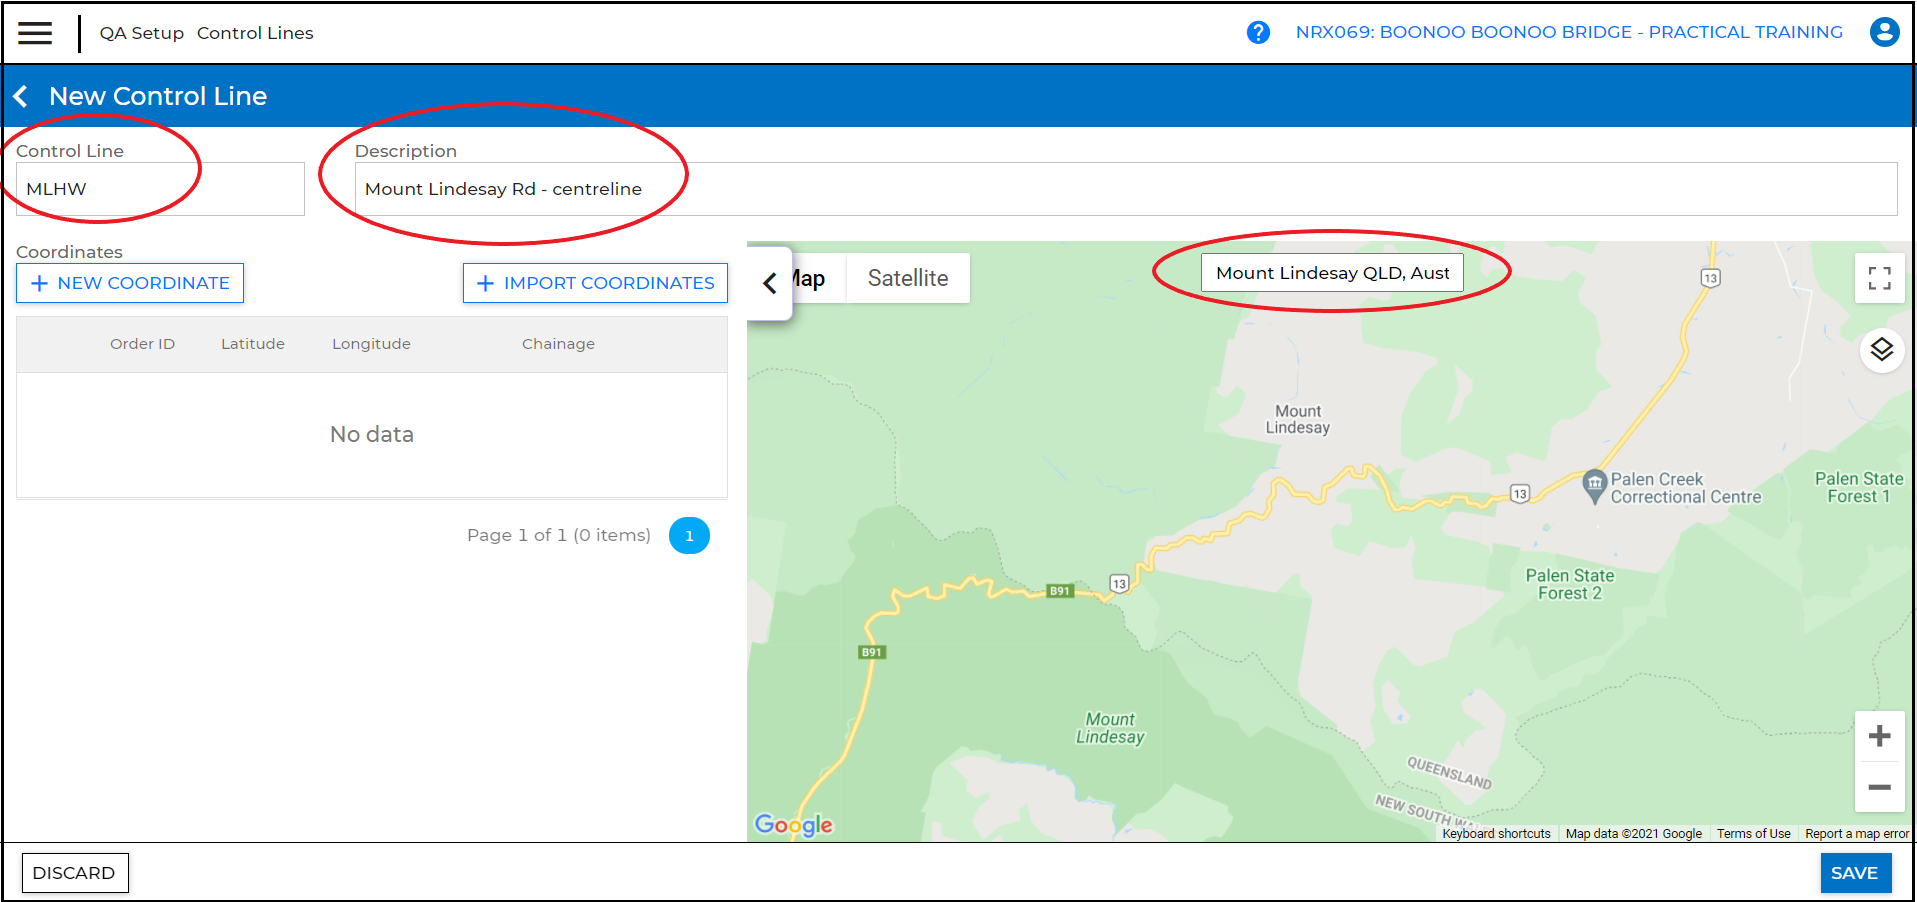
Task: Click Import Coordinates button
Action: tap(595, 283)
